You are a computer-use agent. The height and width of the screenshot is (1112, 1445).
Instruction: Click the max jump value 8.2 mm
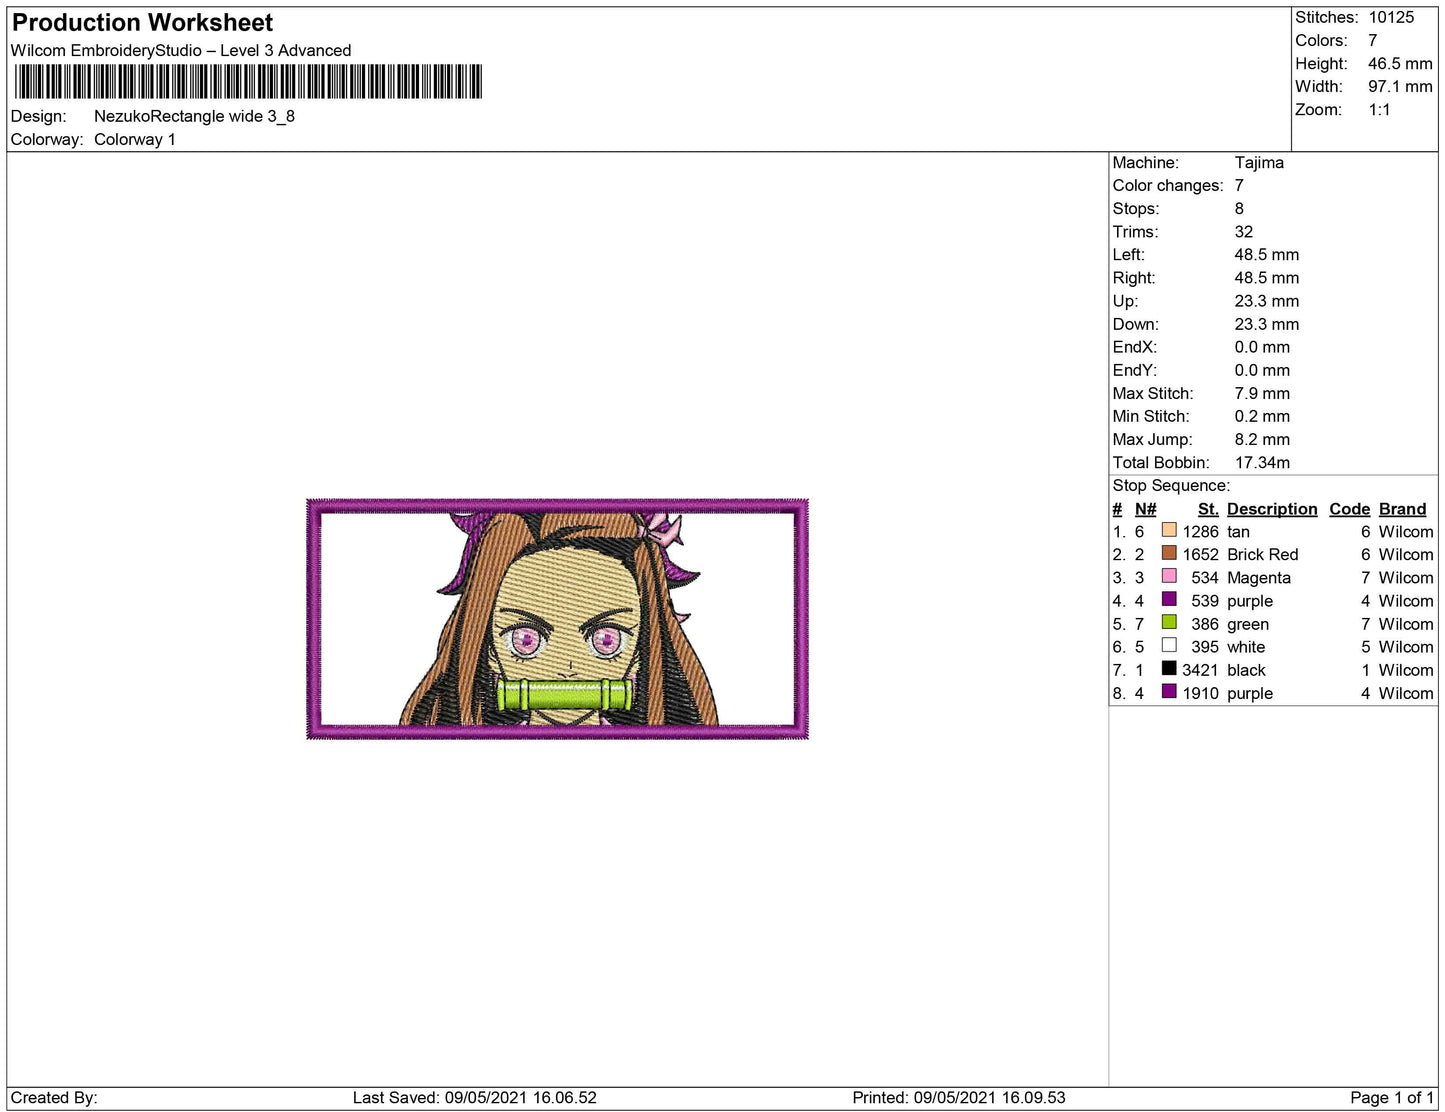click(x=1262, y=439)
